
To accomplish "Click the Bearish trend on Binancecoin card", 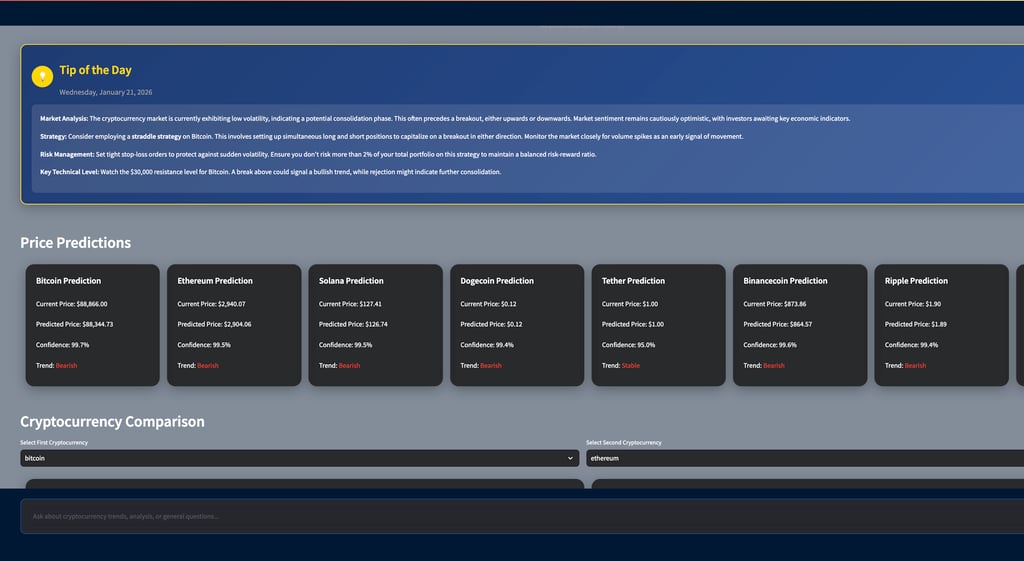I will point(774,366).
